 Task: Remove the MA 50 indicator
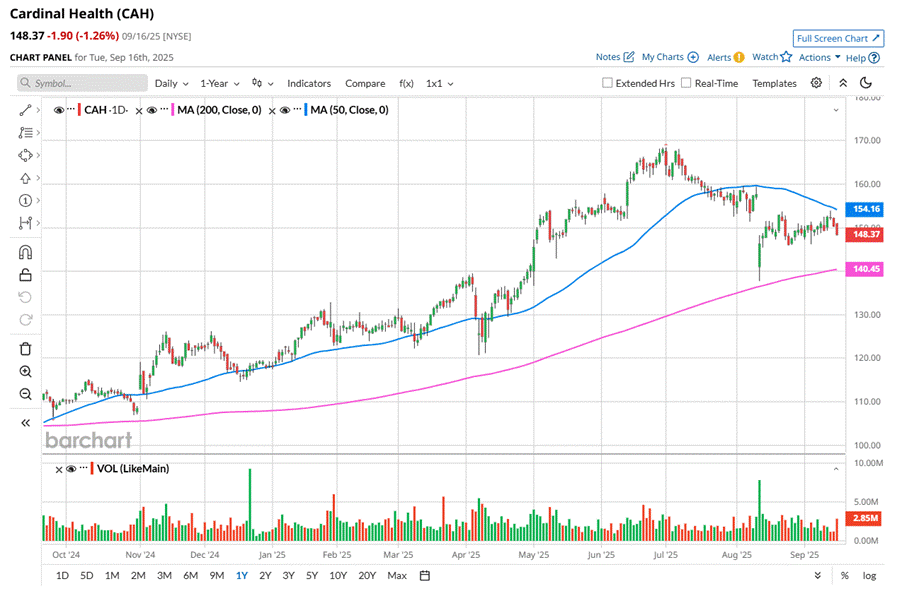point(272,111)
